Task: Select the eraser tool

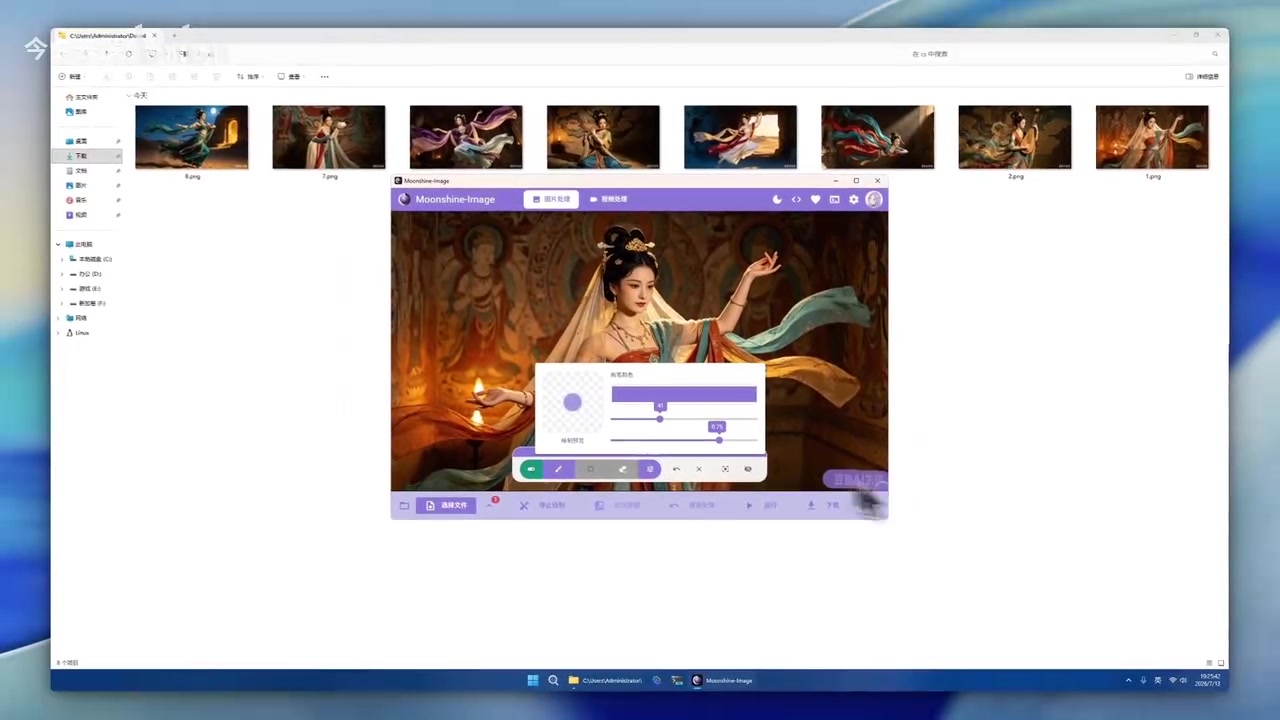Action: [622, 469]
